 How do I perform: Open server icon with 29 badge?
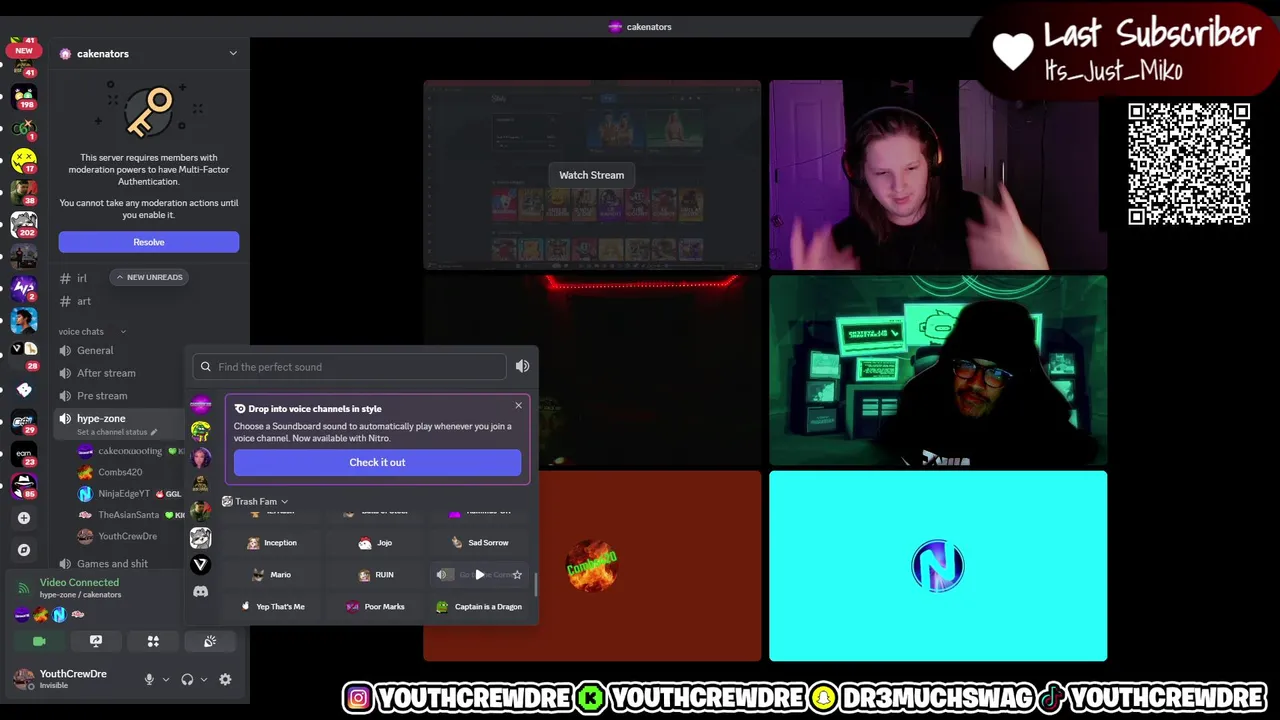click(x=24, y=422)
